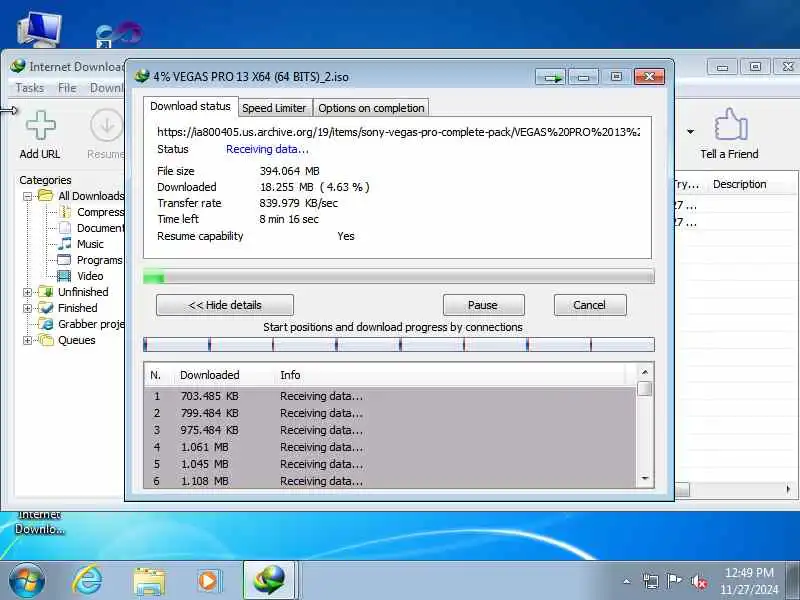Click the scroll down arrow of connections list
800x600 pixels.
coord(645,479)
